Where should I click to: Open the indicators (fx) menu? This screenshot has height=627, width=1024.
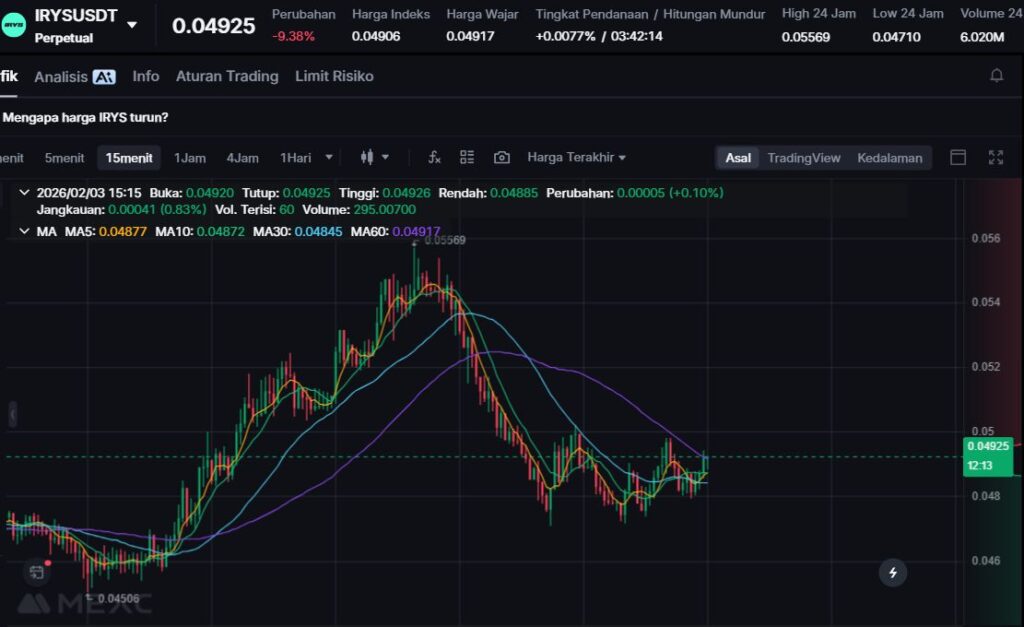point(434,158)
